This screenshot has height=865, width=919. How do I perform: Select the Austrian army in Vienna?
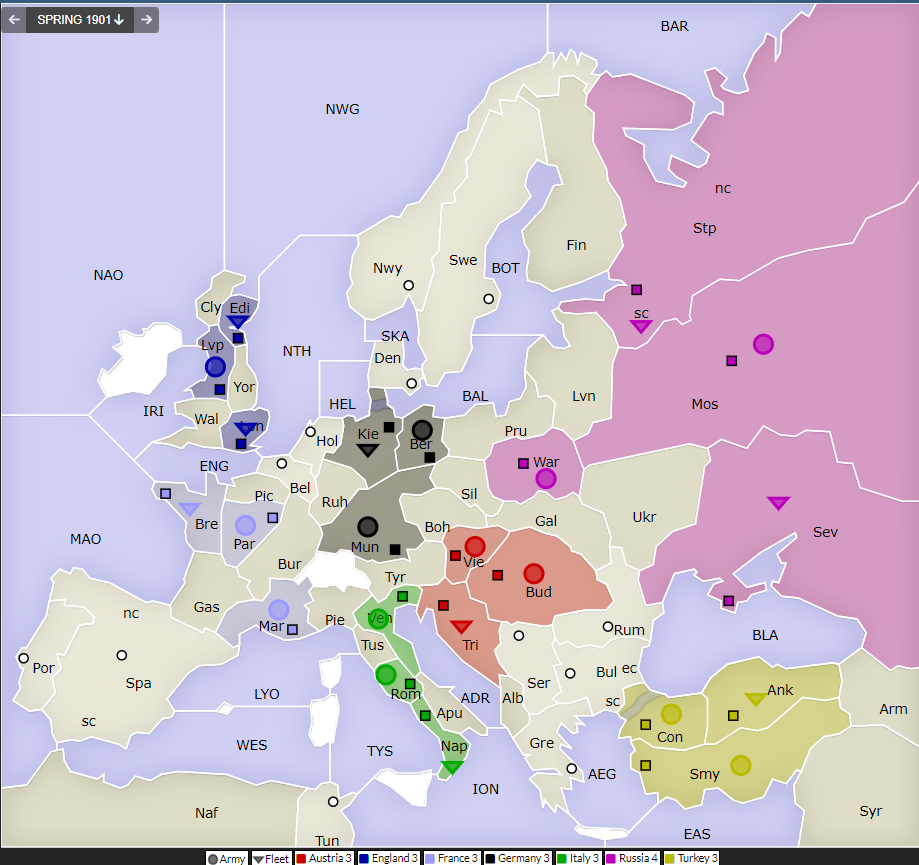[475, 546]
